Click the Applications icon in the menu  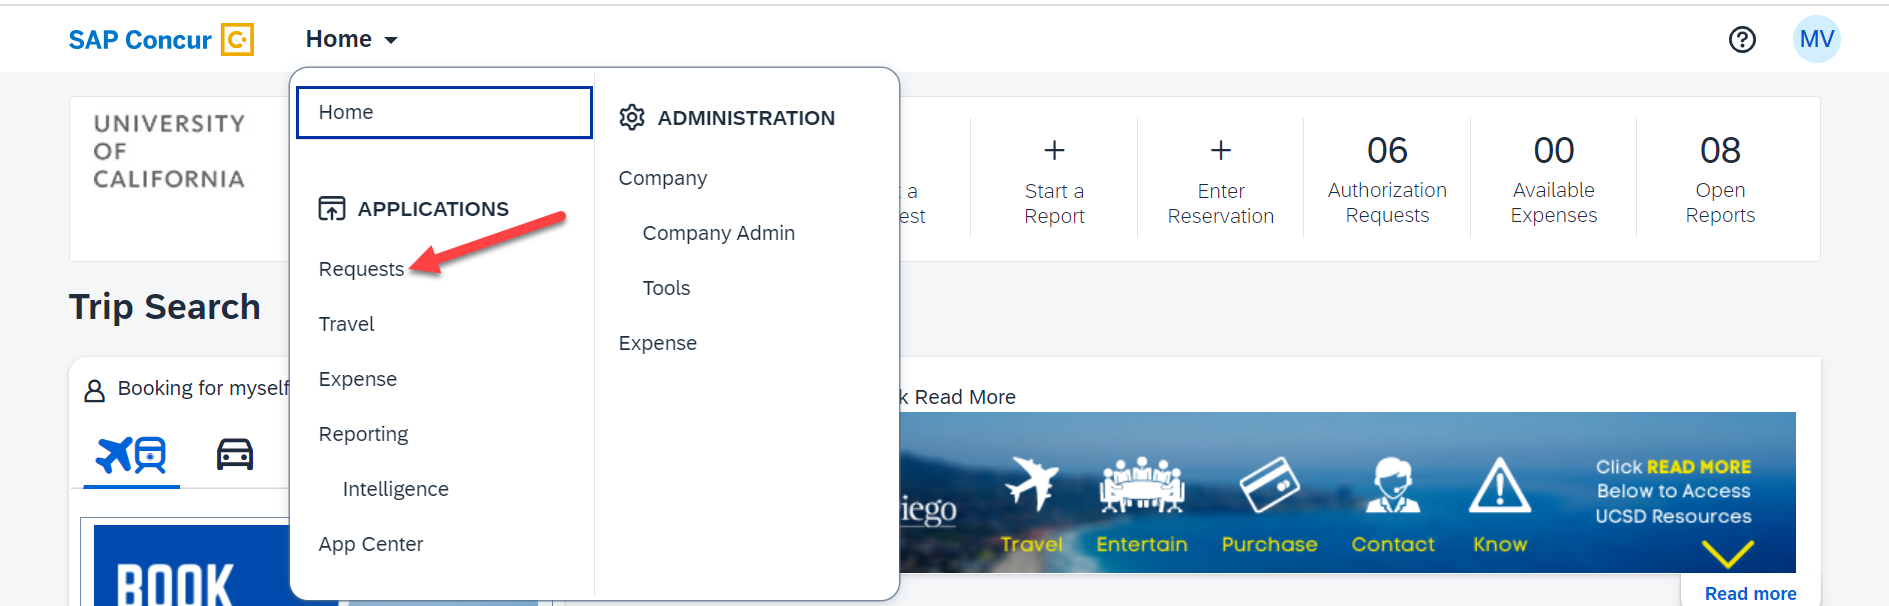click(330, 209)
